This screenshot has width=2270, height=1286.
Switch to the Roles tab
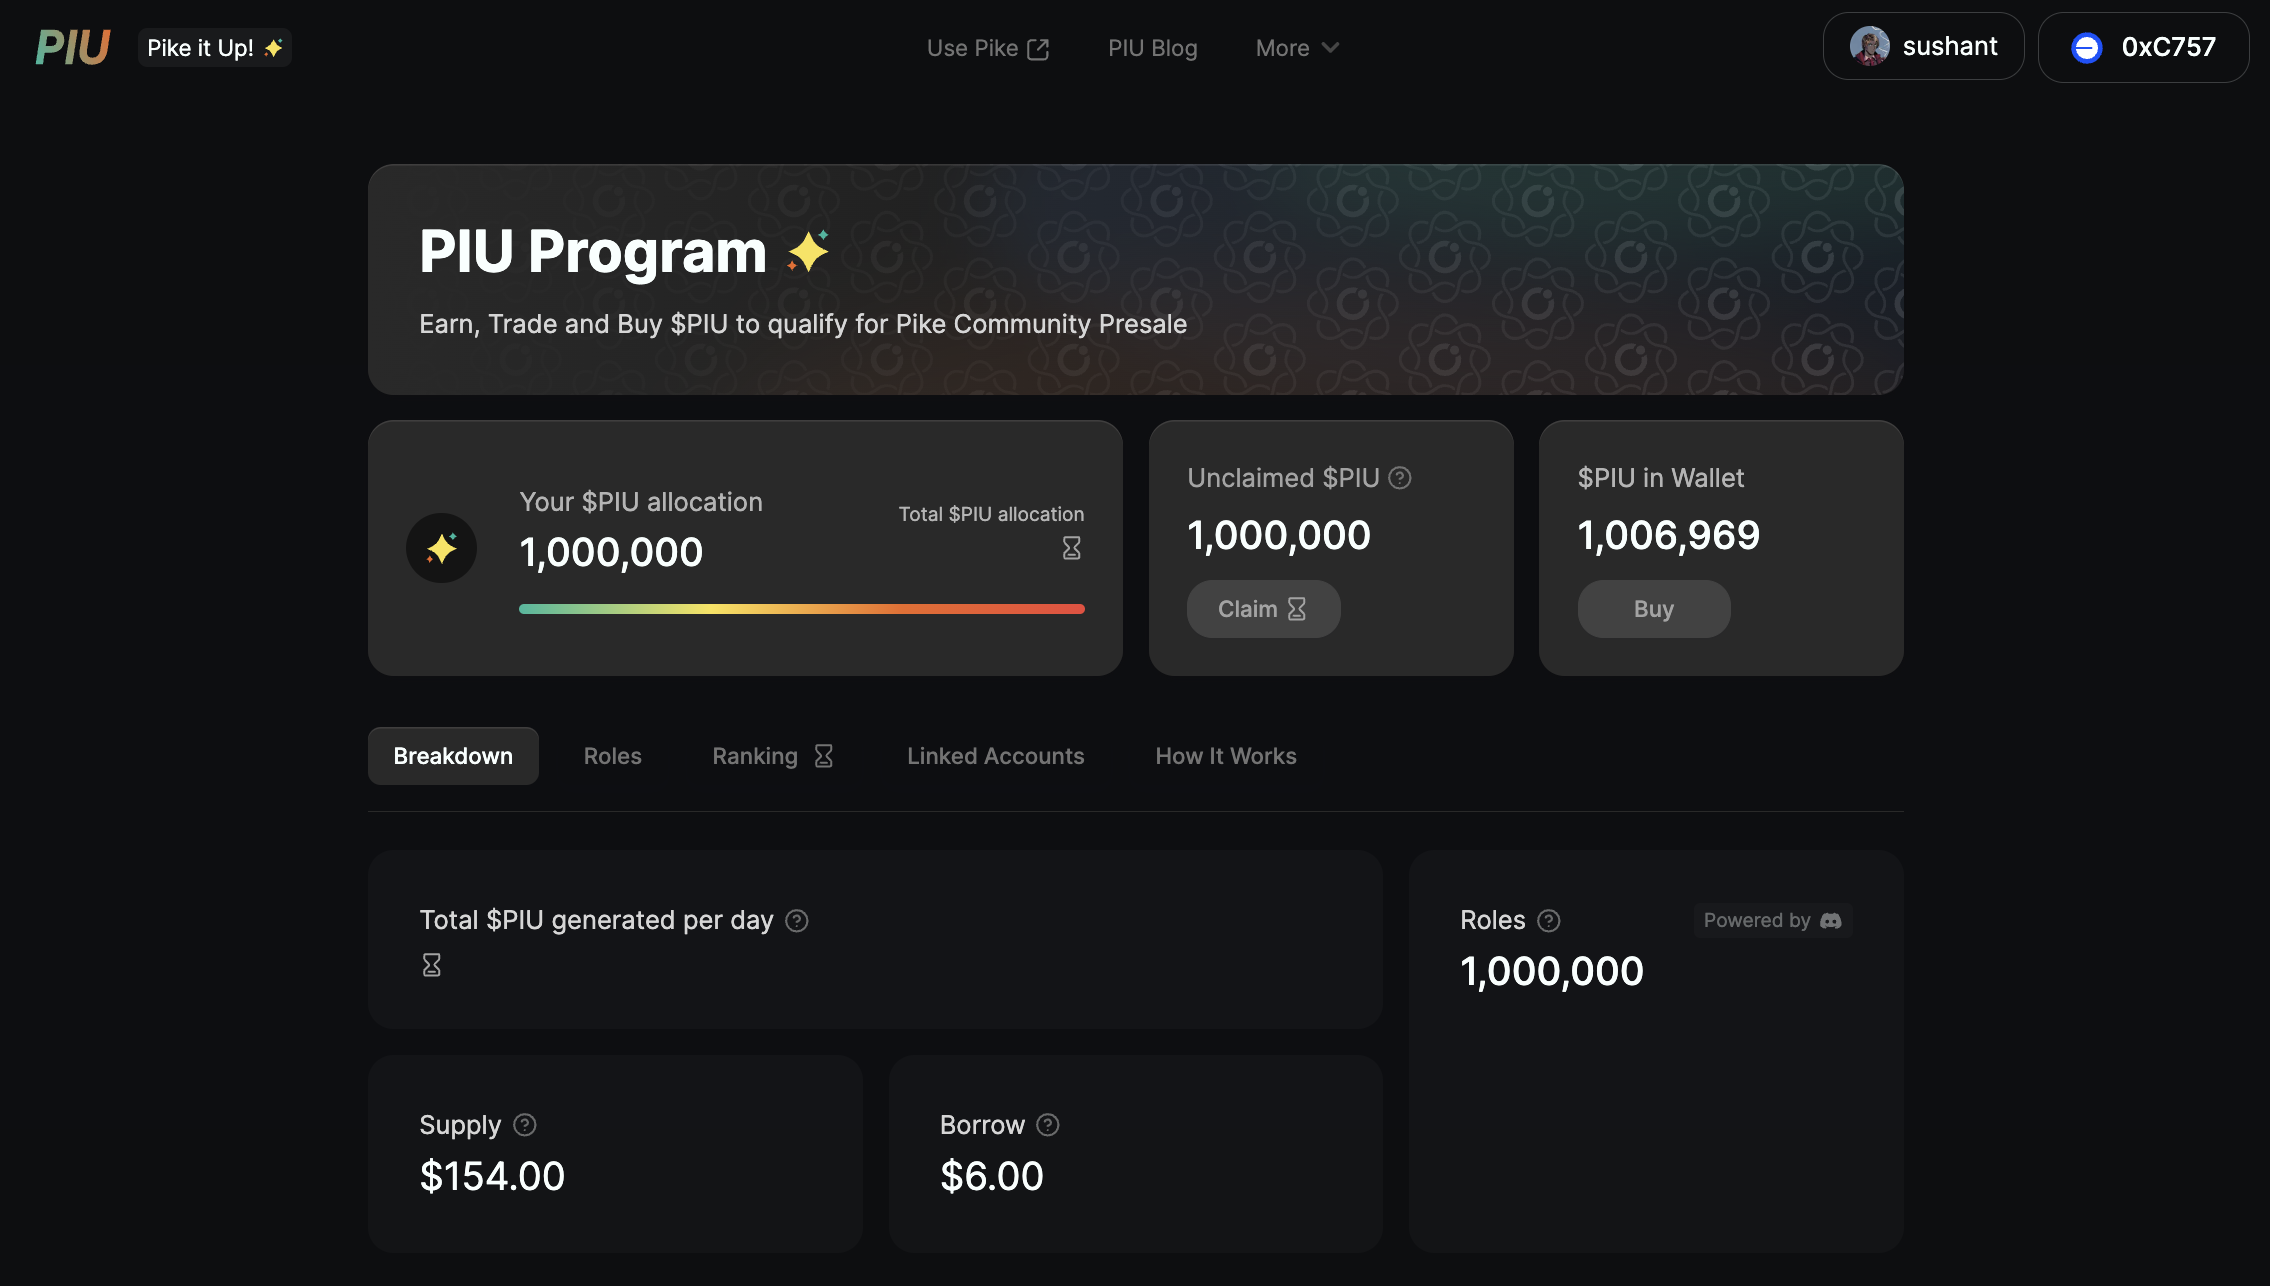[x=613, y=756]
